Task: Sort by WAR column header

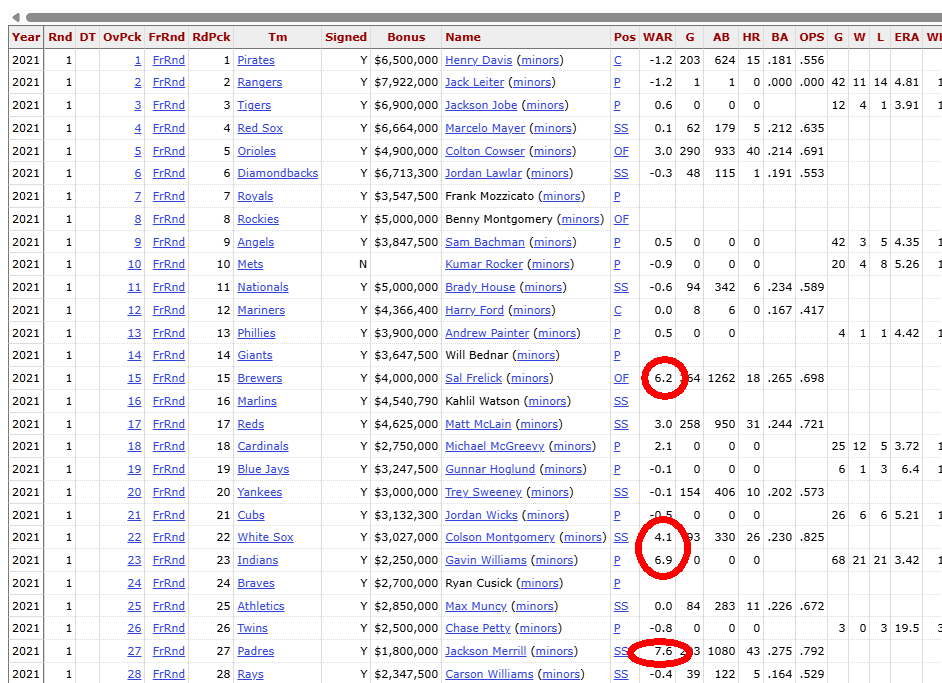Action: click(x=658, y=37)
